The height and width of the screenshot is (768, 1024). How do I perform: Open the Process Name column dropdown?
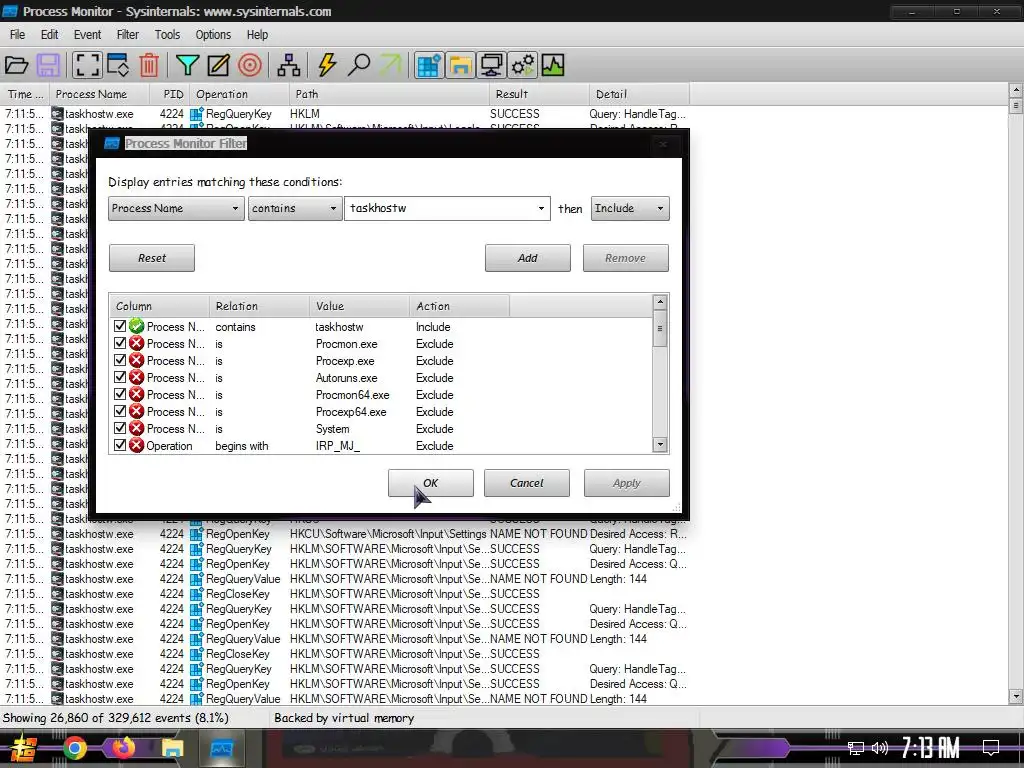176,208
